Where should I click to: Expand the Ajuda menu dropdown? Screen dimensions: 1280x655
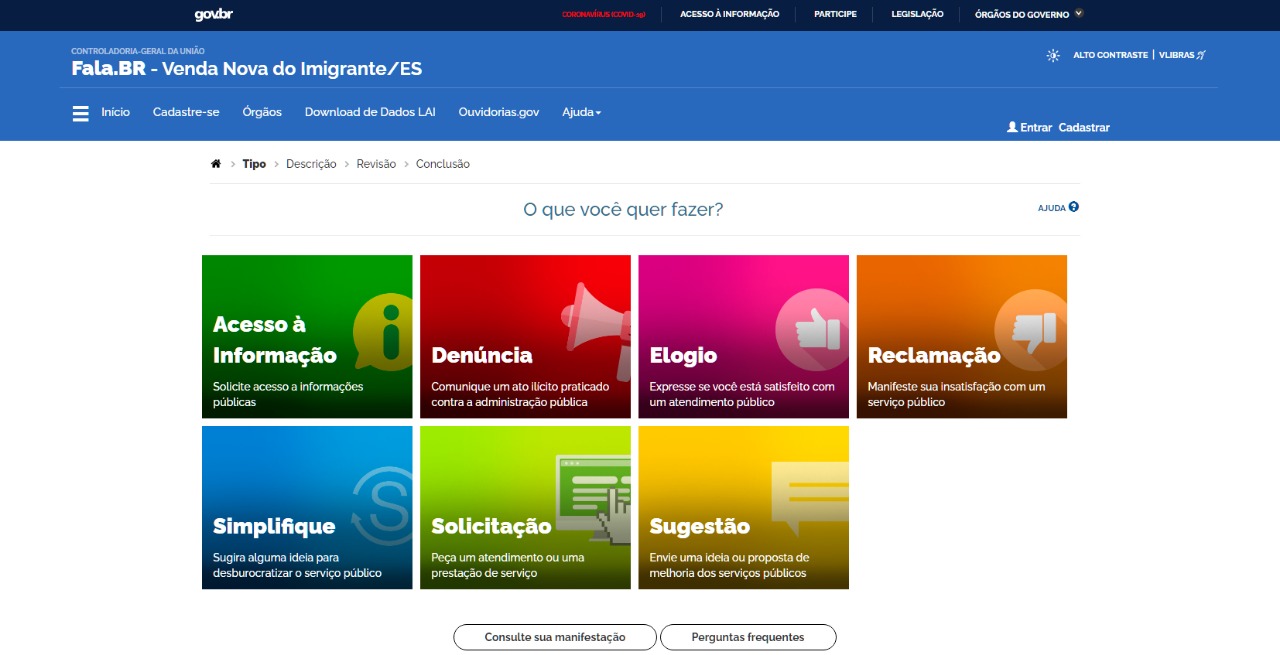coord(582,112)
